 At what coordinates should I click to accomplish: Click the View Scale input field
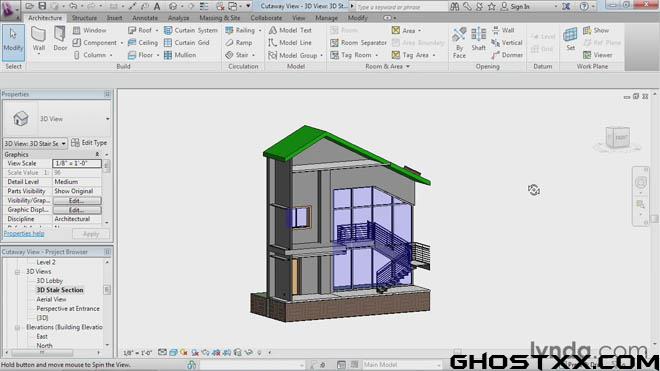[x=77, y=163]
